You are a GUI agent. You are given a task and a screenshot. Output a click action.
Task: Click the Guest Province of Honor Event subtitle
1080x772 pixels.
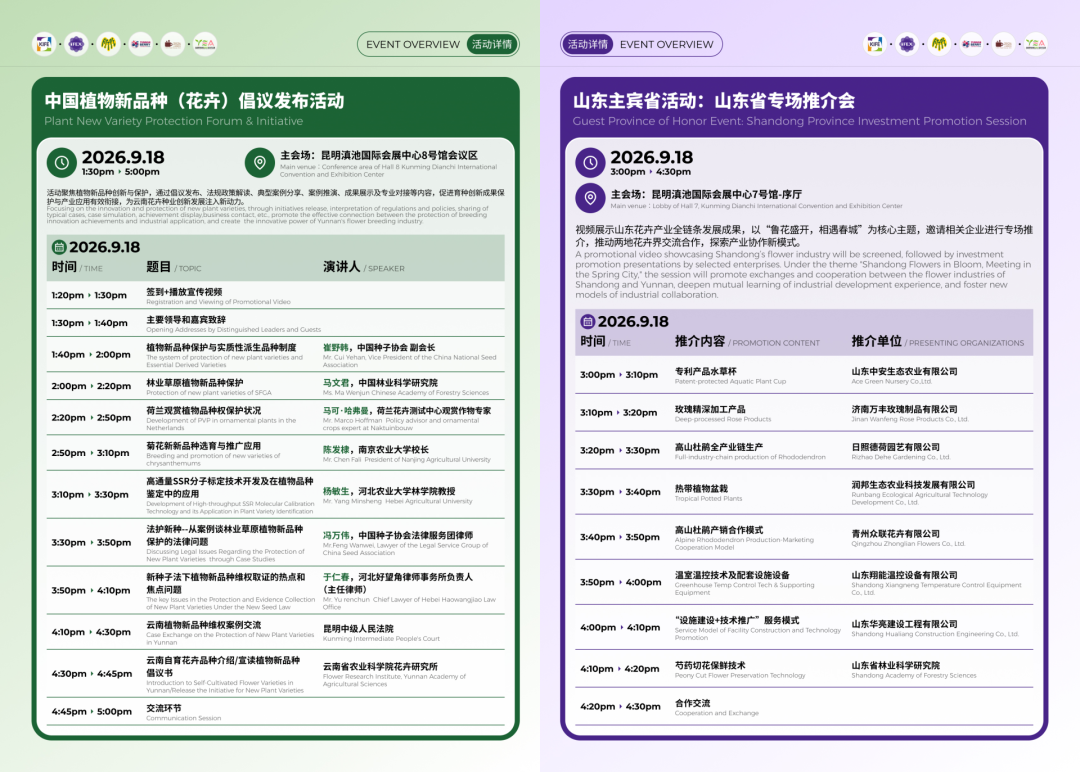799,121
